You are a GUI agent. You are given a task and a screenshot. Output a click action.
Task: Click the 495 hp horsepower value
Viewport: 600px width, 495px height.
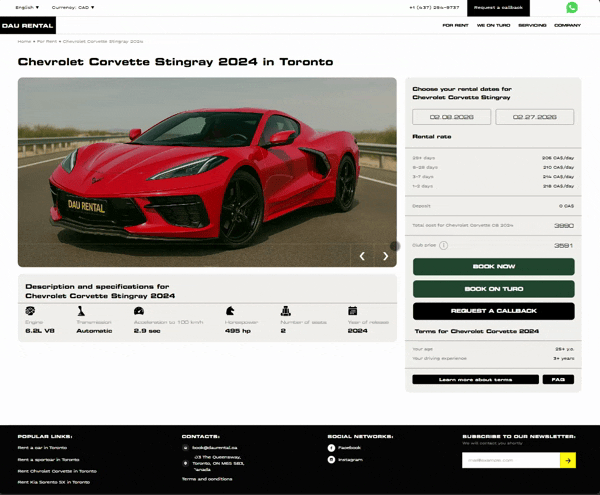click(238, 331)
